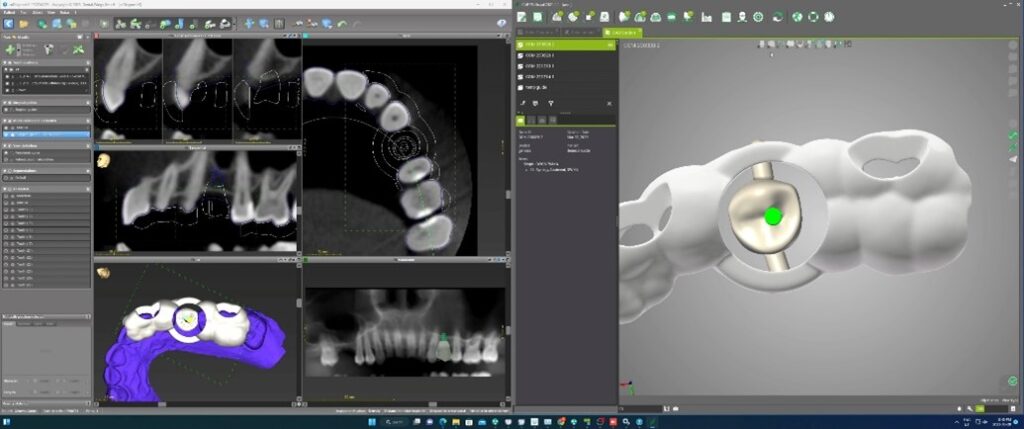Open dropdown arrow beside the green plus
Image resolution: width=1024 pixels, height=429 pixels.
point(18,50)
